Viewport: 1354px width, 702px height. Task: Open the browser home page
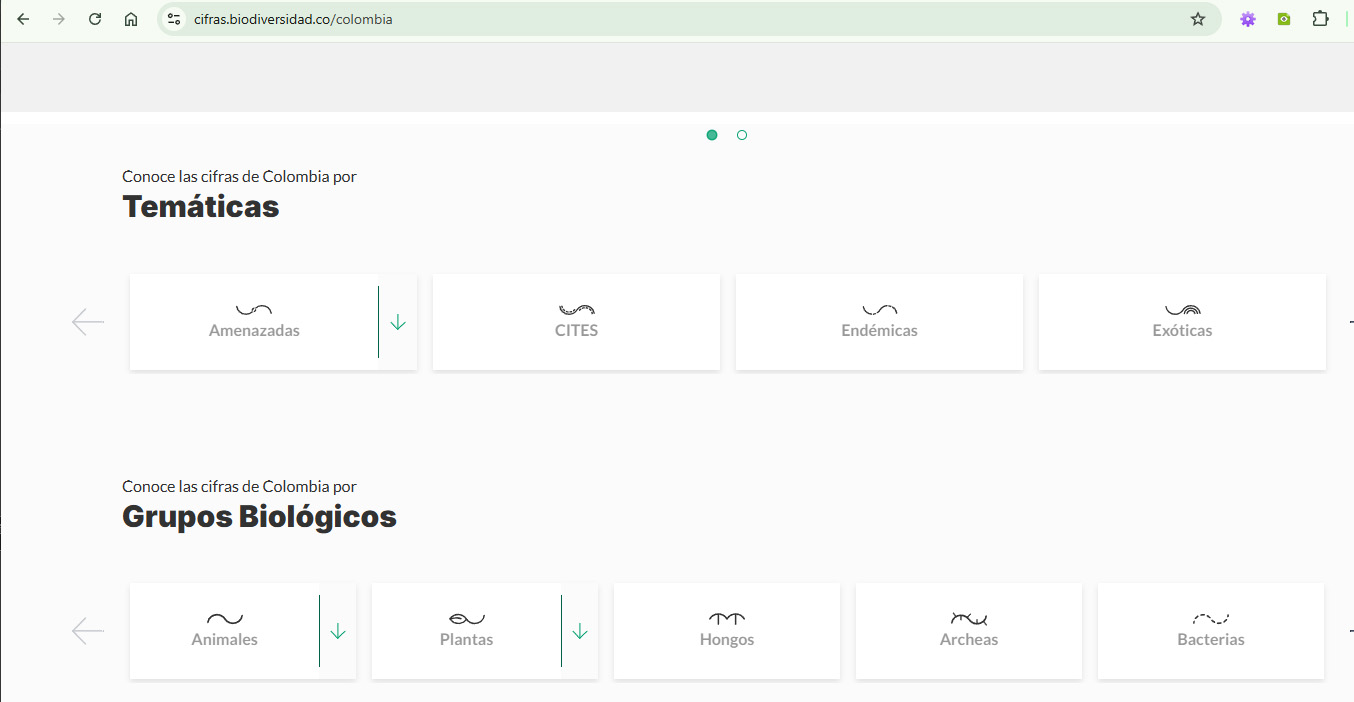pyautogui.click(x=131, y=19)
